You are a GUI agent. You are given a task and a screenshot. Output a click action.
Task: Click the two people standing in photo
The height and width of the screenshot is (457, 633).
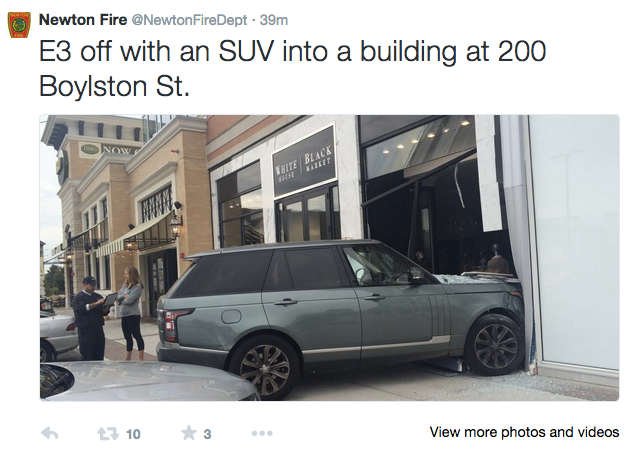pos(110,315)
